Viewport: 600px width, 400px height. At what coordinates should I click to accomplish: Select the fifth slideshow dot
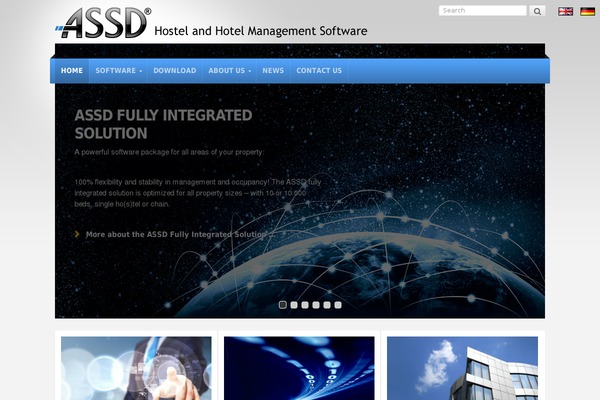click(327, 305)
